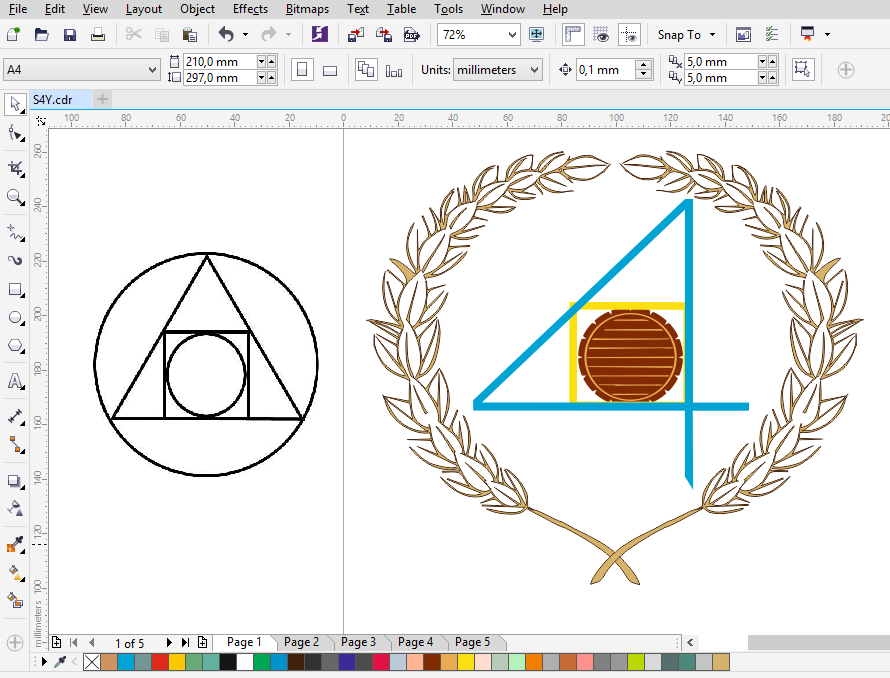Open the File menu
Image resolution: width=890 pixels, height=678 pixels.
18,9
